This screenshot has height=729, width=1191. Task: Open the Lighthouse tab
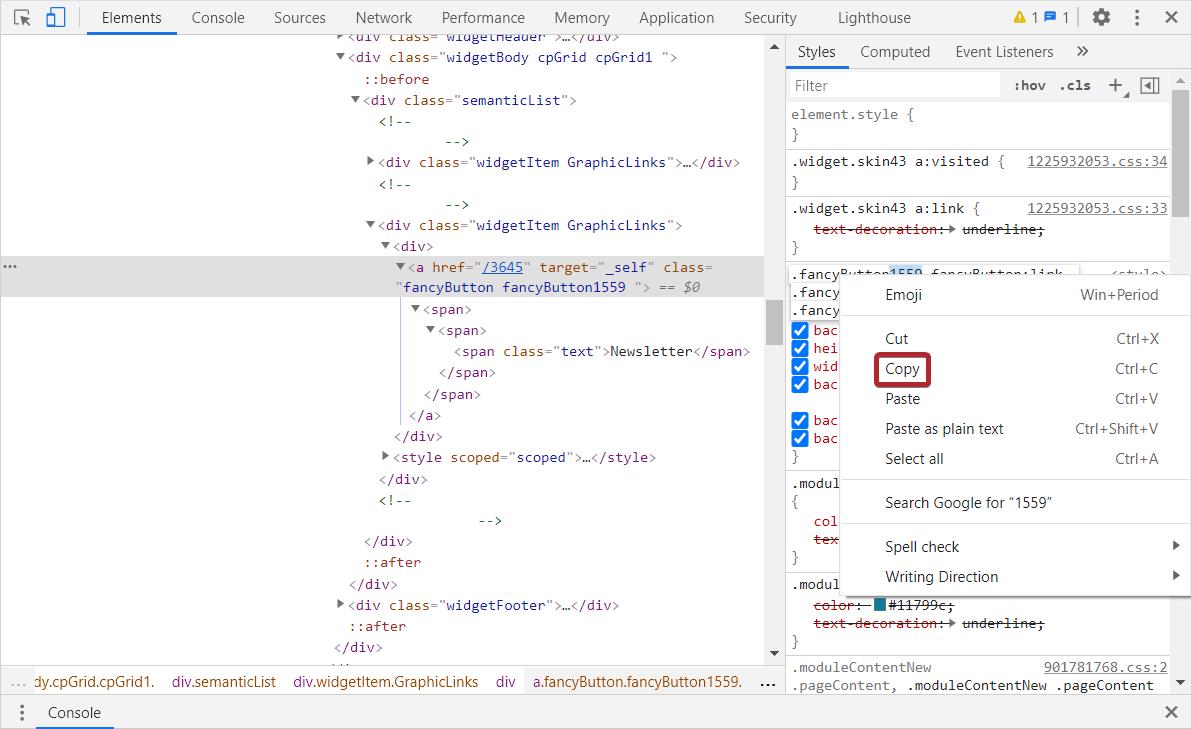click(874, 17)
